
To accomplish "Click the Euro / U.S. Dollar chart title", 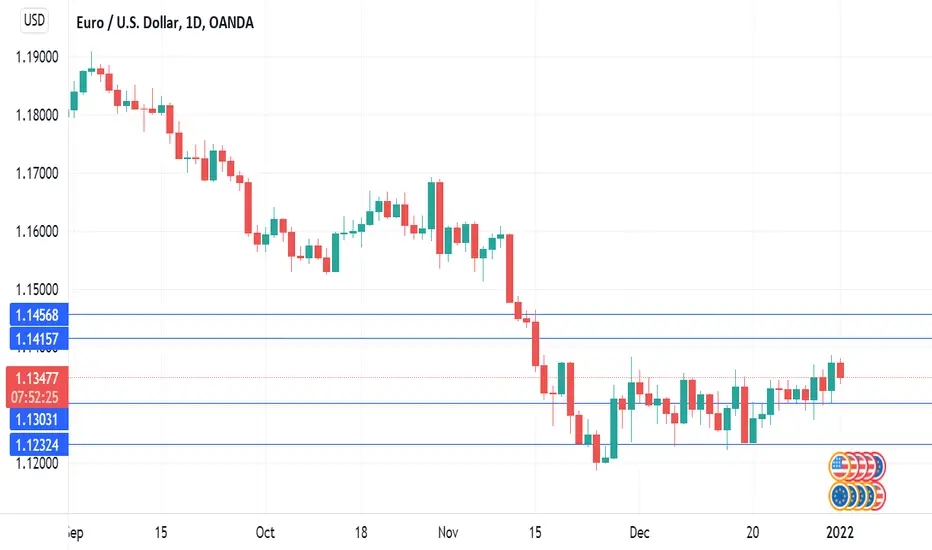I will click(165, 23).
